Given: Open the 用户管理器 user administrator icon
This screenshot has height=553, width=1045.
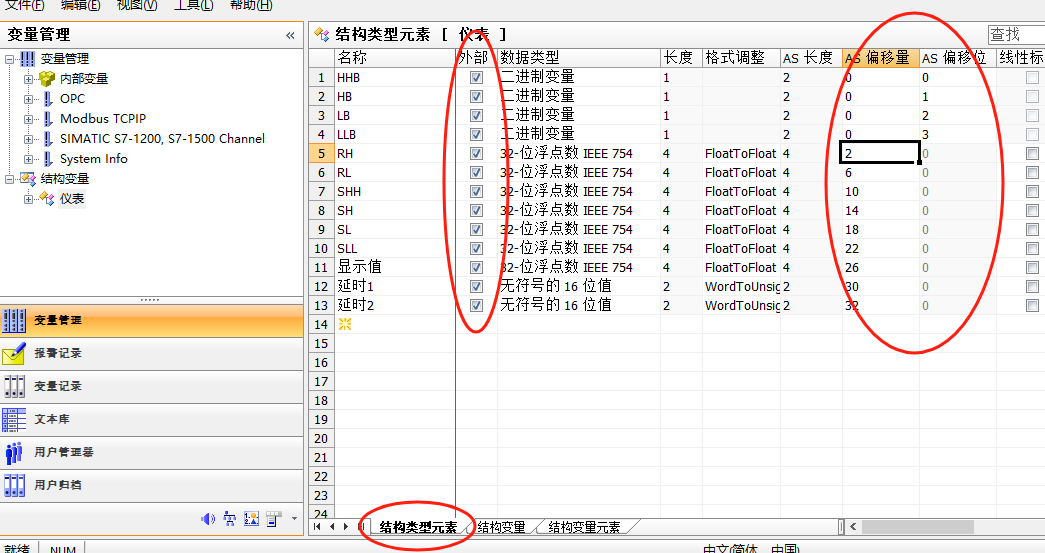Looking at the screenshot, I should tap(14, 452).
